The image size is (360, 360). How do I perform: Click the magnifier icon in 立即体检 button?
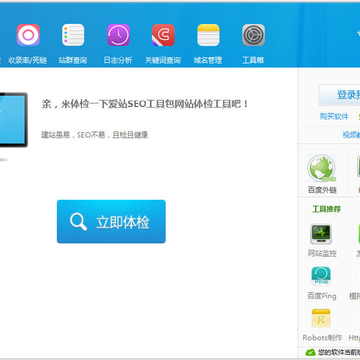(78, 222)
